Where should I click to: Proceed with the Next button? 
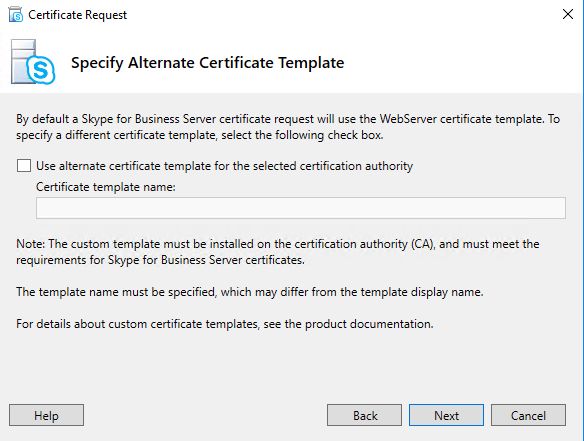[x=446, y=415]
